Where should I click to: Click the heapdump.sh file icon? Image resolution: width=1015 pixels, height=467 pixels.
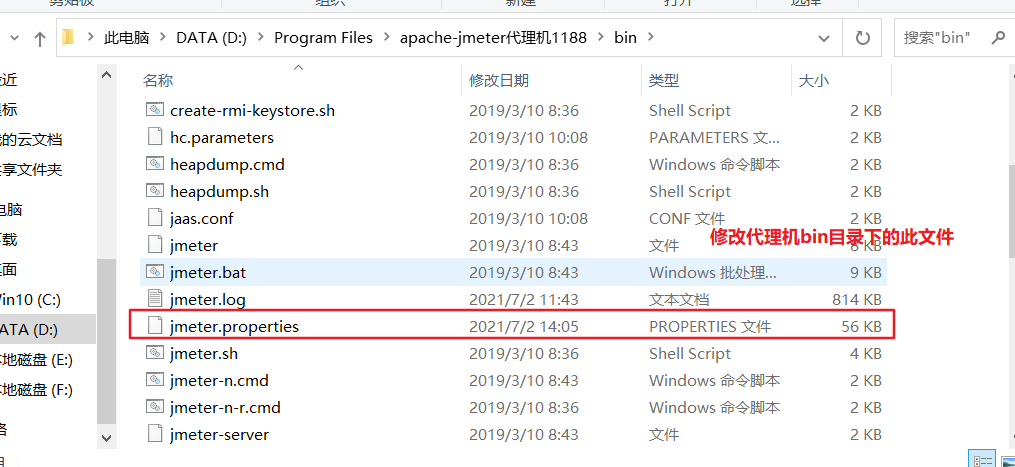click(154, 192)
